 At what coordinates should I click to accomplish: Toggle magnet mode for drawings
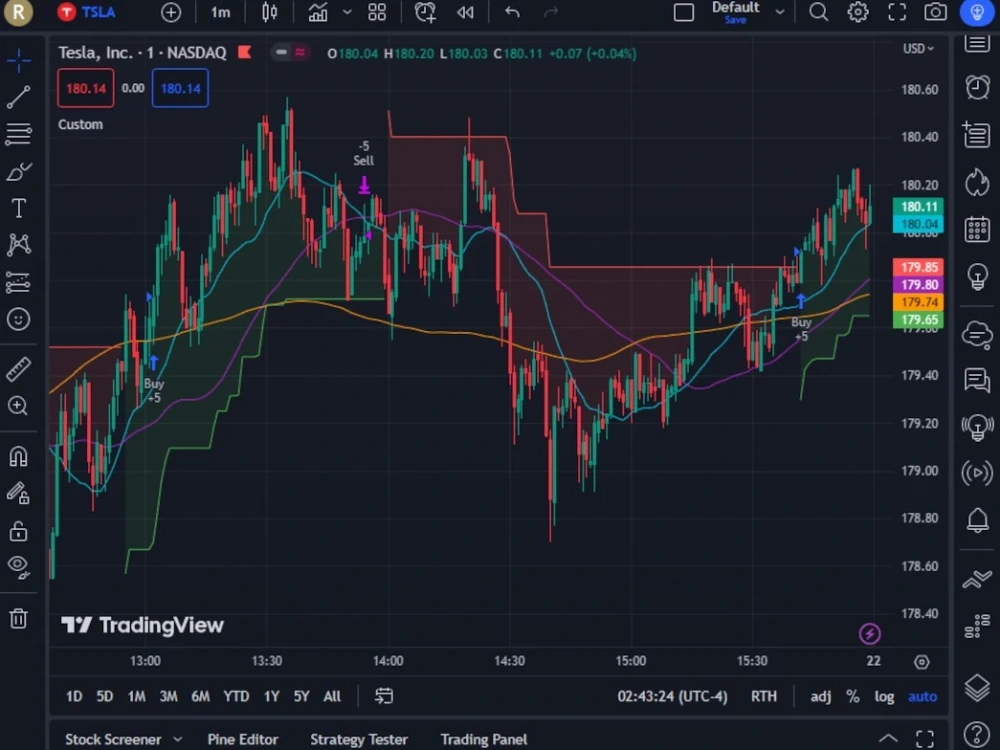click(x=18, y=457)
